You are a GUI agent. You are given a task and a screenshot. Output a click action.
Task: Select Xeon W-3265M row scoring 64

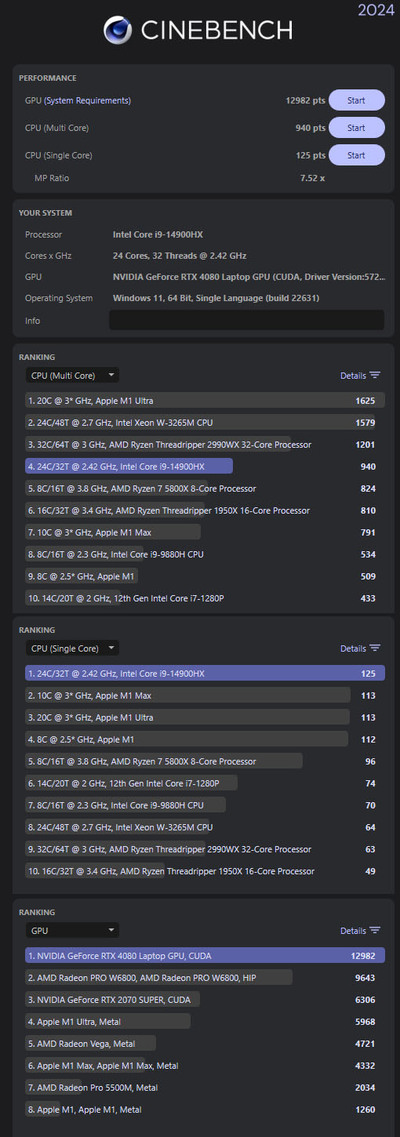click(205, 827)
